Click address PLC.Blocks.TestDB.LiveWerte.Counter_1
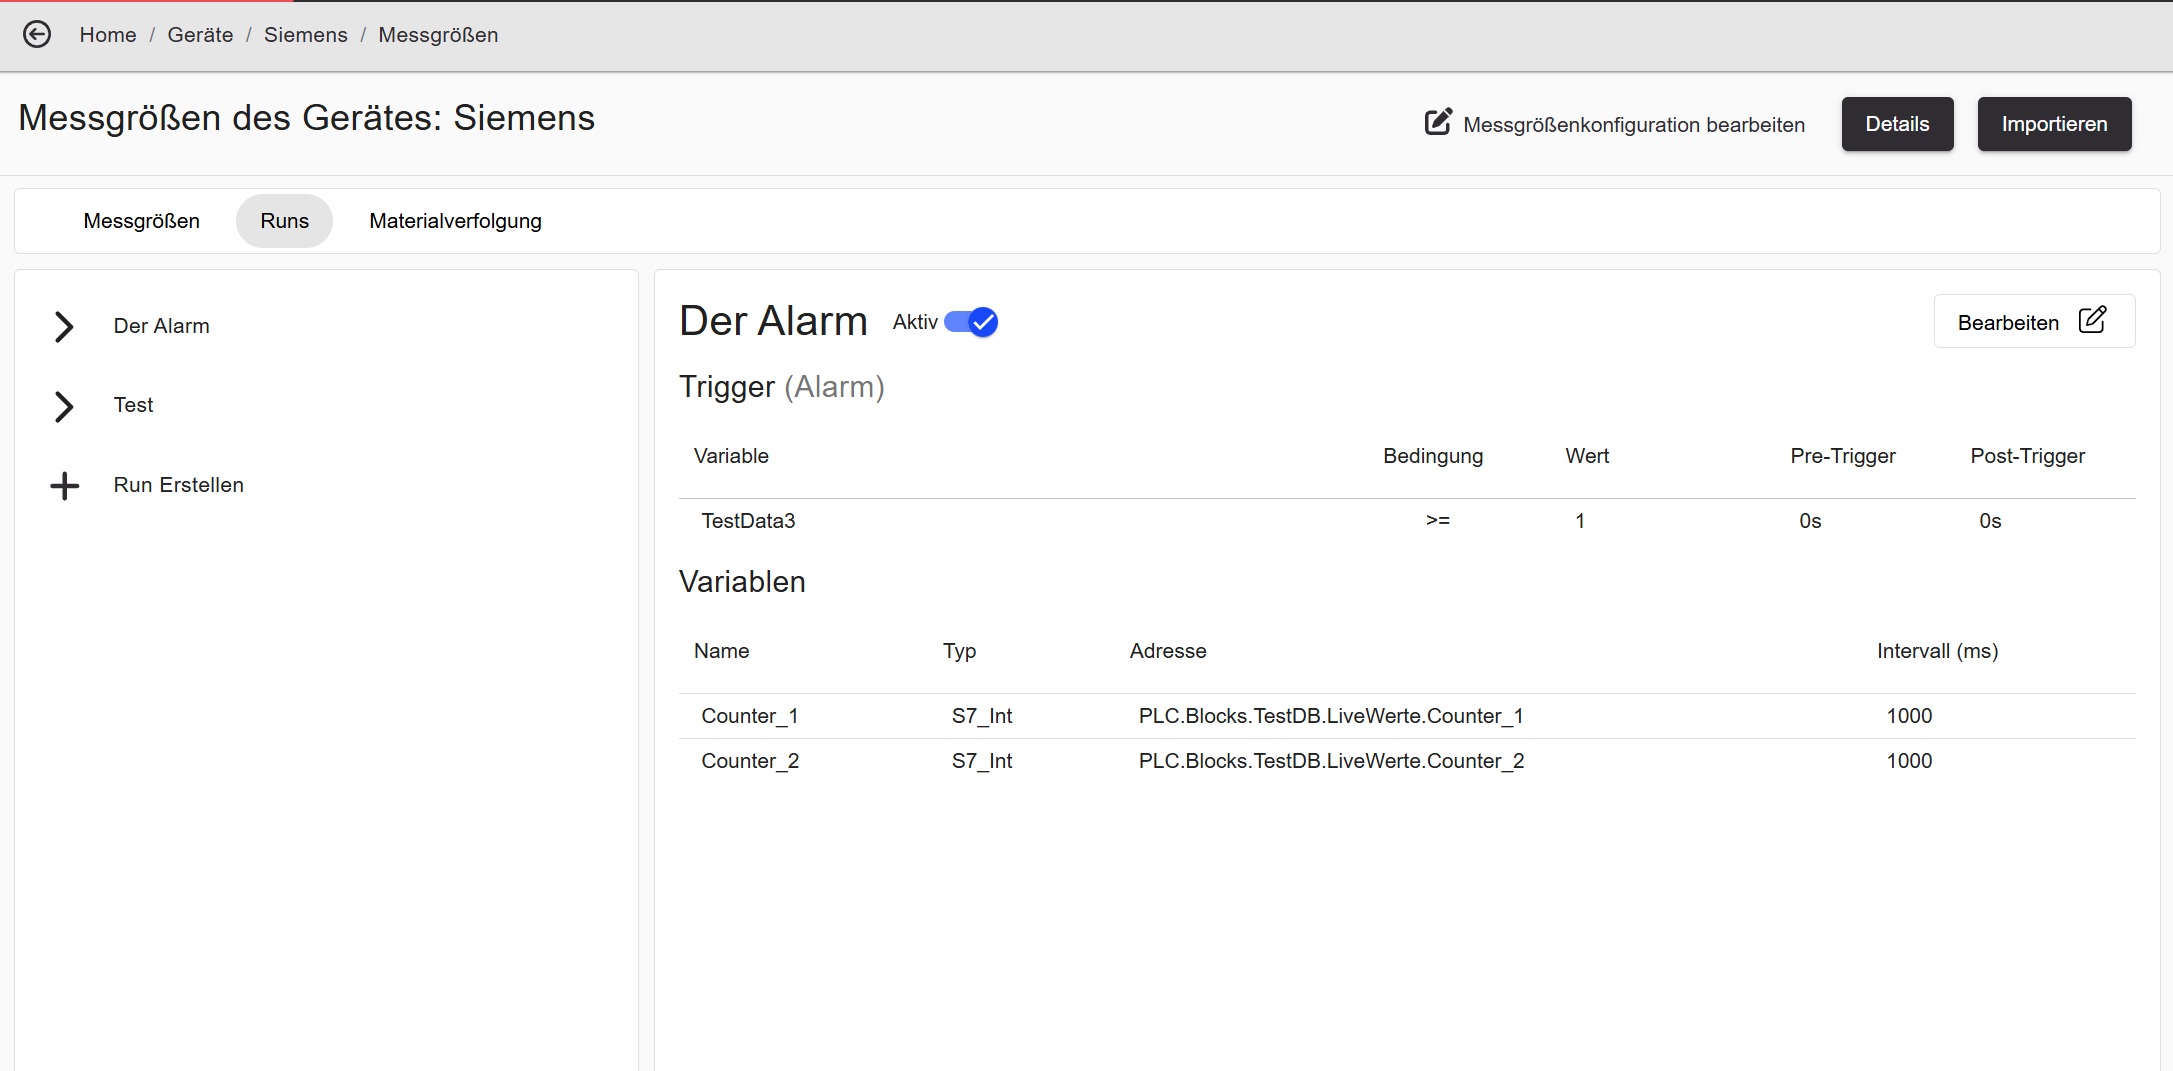 pos(1331,716)
